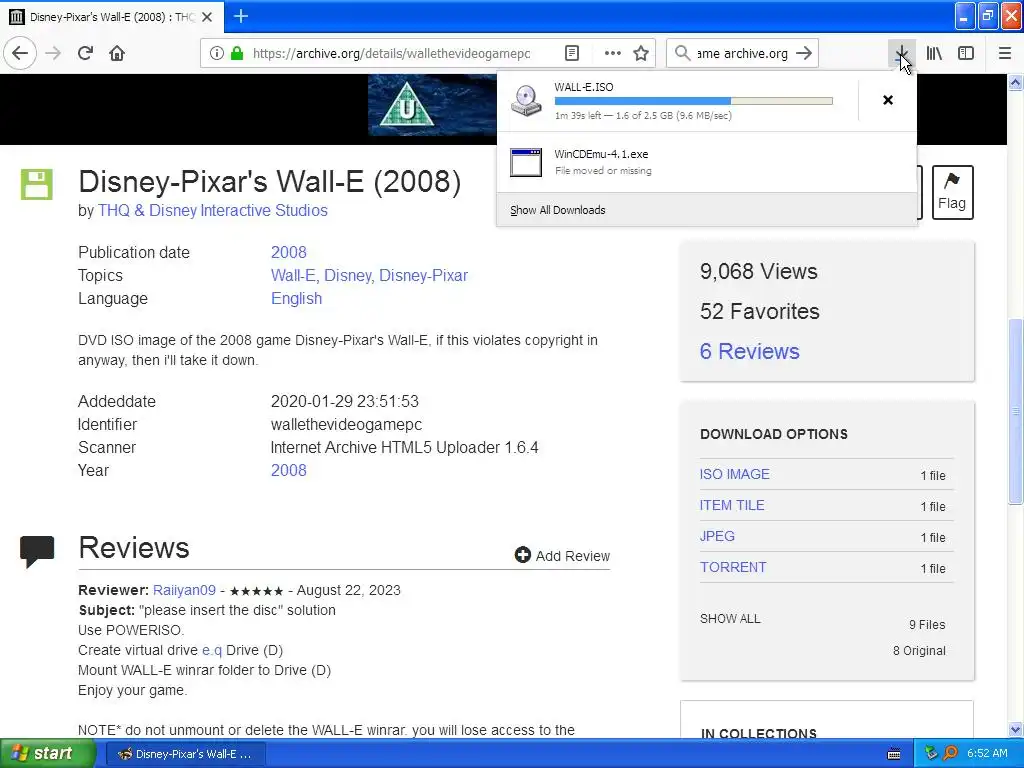Click the e.q link in the review
Screen dimensions: 1024x768
212,650
